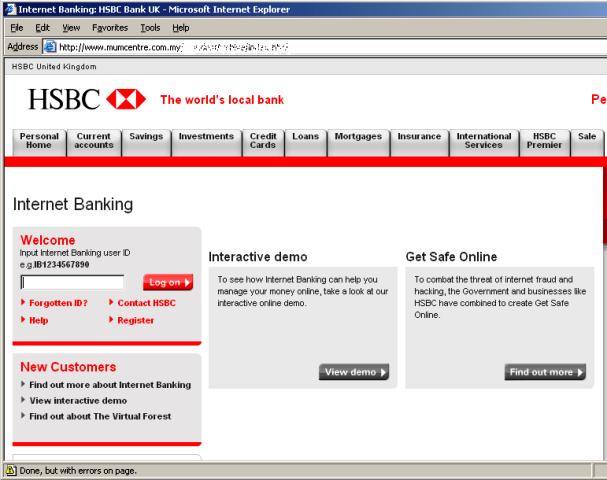Open the Credit Cards tab

click(263, 142)
